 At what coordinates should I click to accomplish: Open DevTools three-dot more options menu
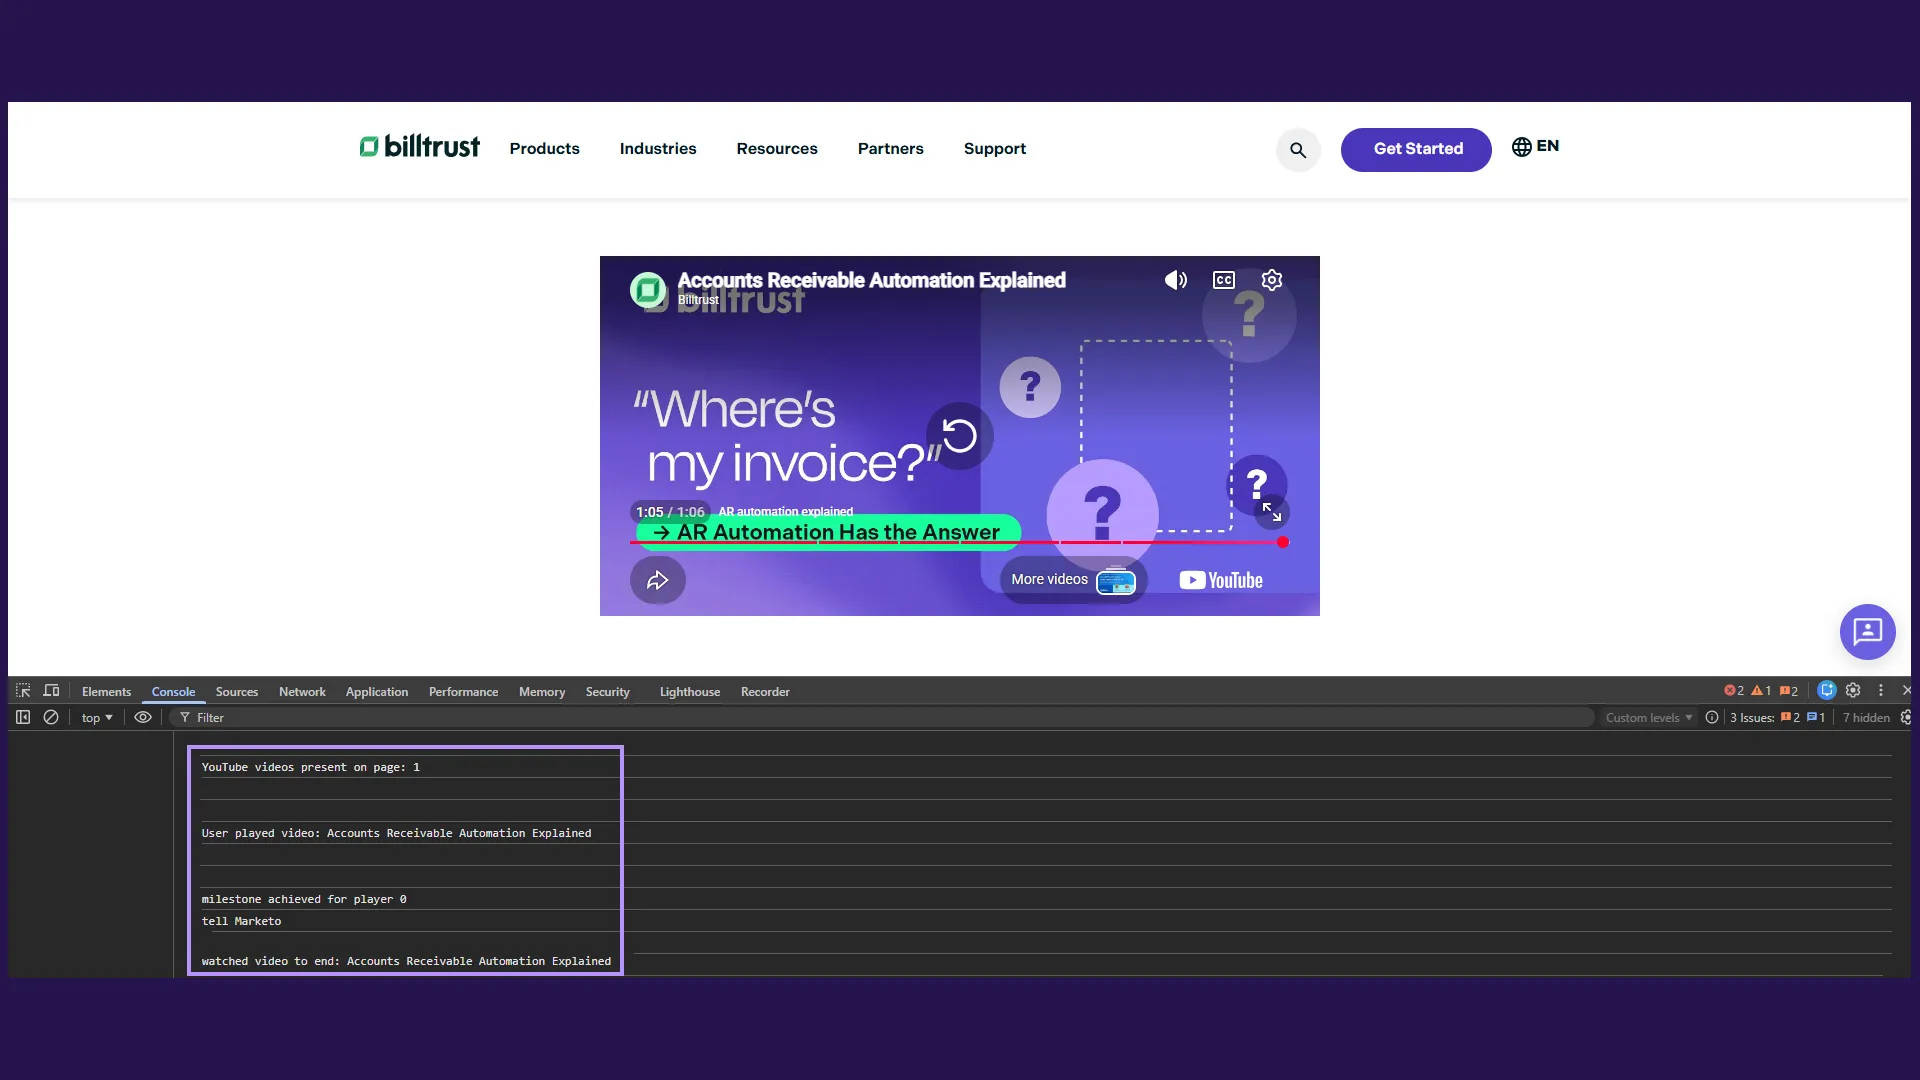[x=1881, y=690]
